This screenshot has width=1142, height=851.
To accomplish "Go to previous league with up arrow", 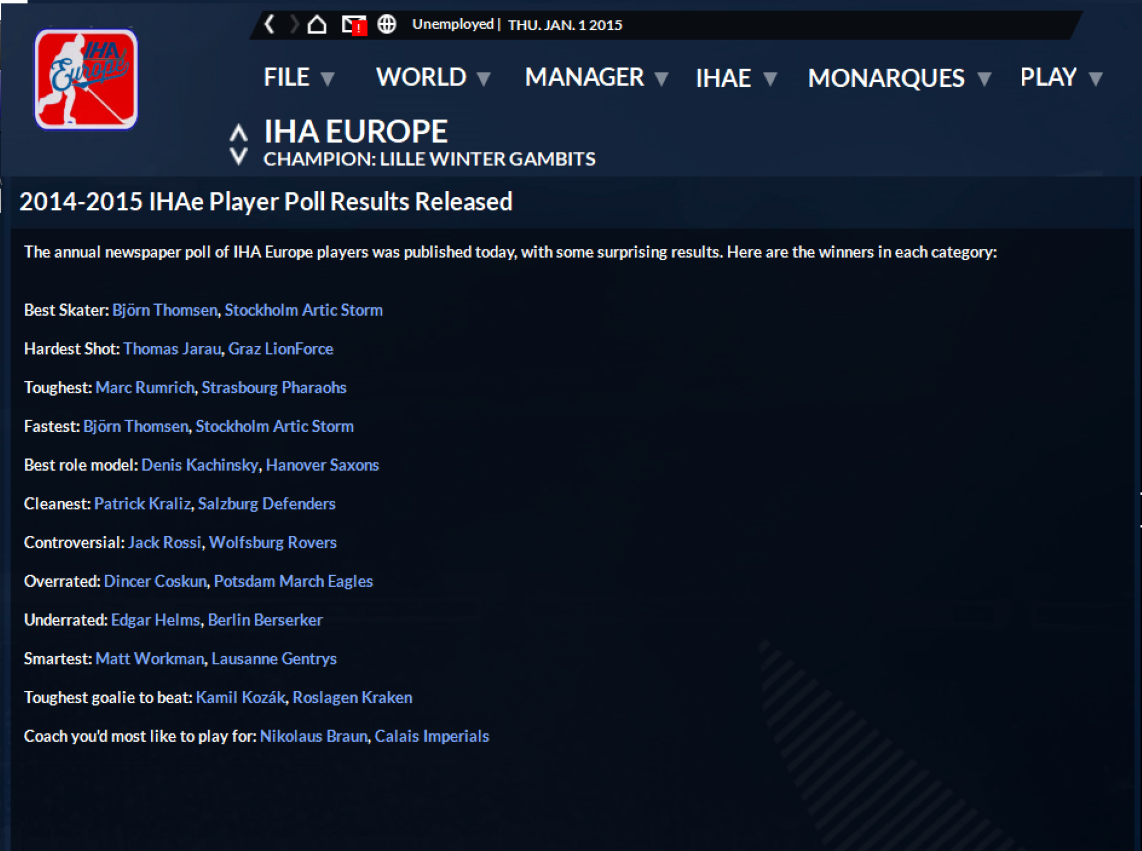I will 238,133.
